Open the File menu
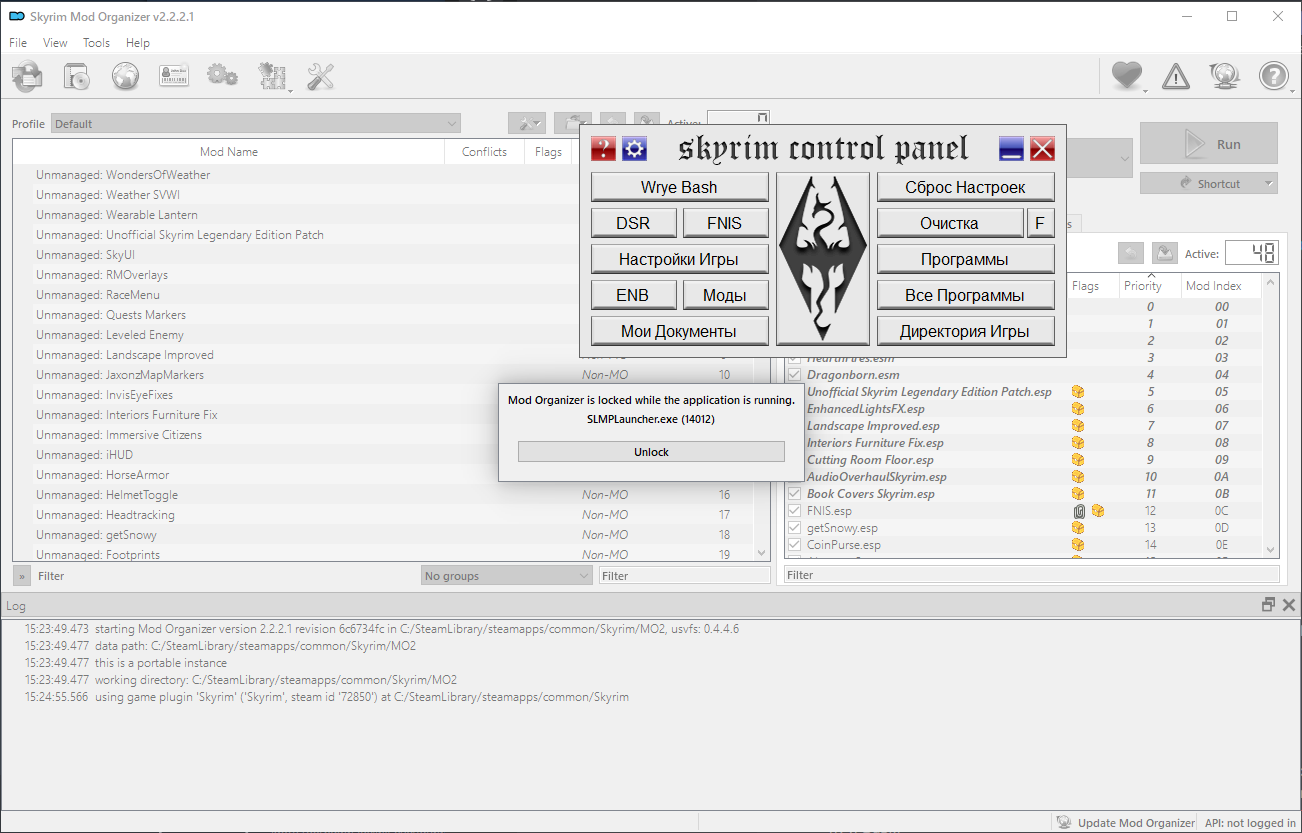The height and width of the screenshot is (833, 1302). (x=18, y=43)
